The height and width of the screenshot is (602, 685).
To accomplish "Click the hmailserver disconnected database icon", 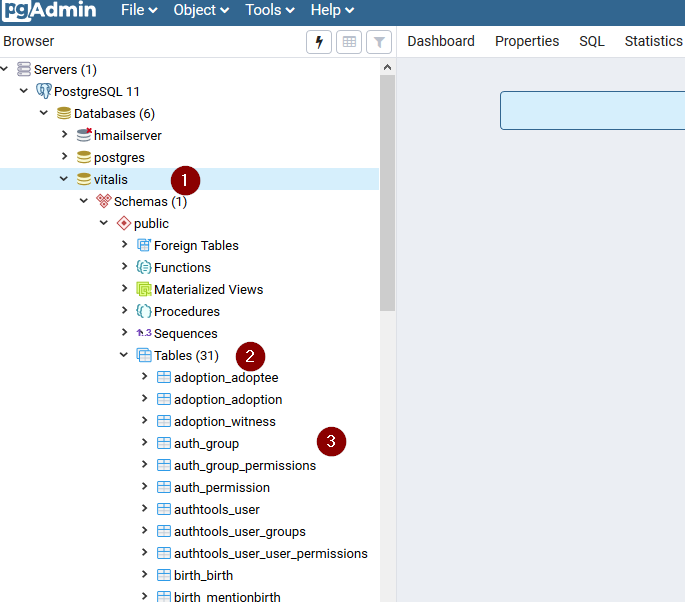I will (84, 135).
